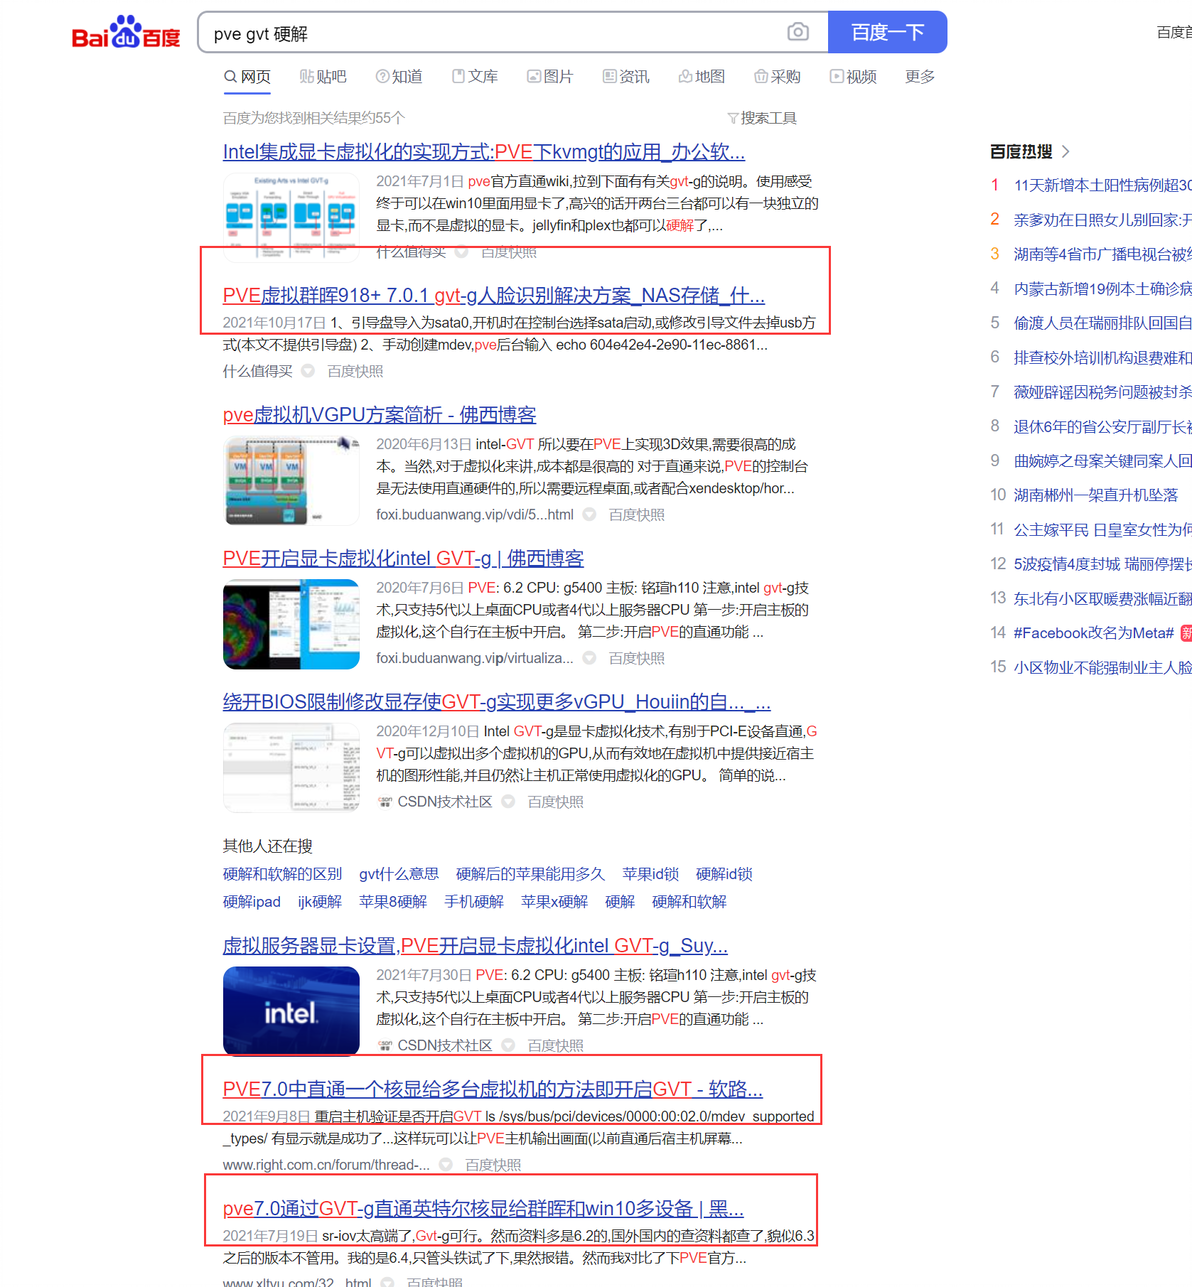1192x1287 pixels.
Task: Search related term 硬解和软解的区别
Action: pos(282,874)
